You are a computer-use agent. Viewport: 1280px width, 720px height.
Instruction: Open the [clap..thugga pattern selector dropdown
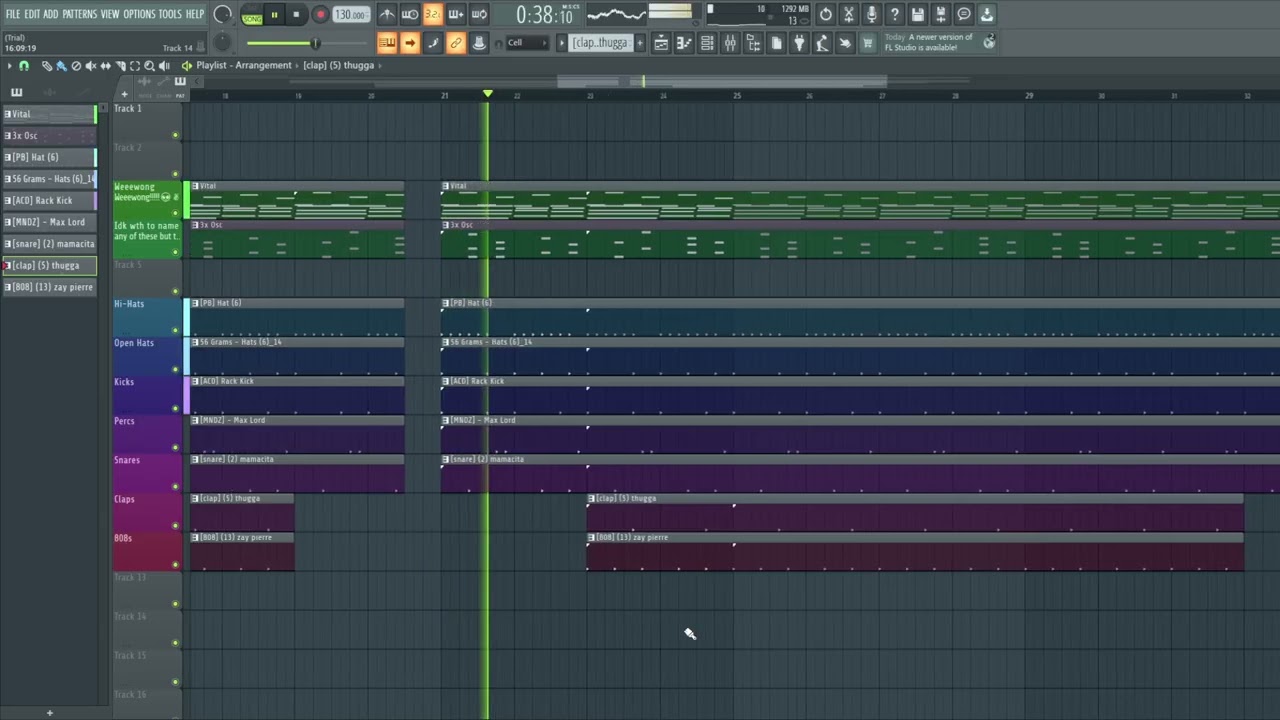(600, 43)
